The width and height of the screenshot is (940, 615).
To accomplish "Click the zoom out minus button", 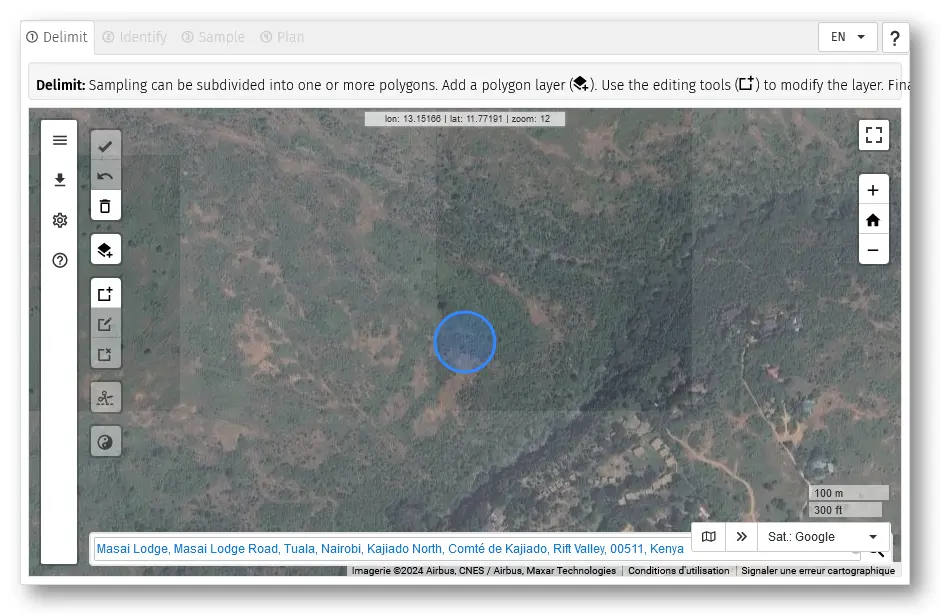I will pyautogui.click(x=873, y=250).
